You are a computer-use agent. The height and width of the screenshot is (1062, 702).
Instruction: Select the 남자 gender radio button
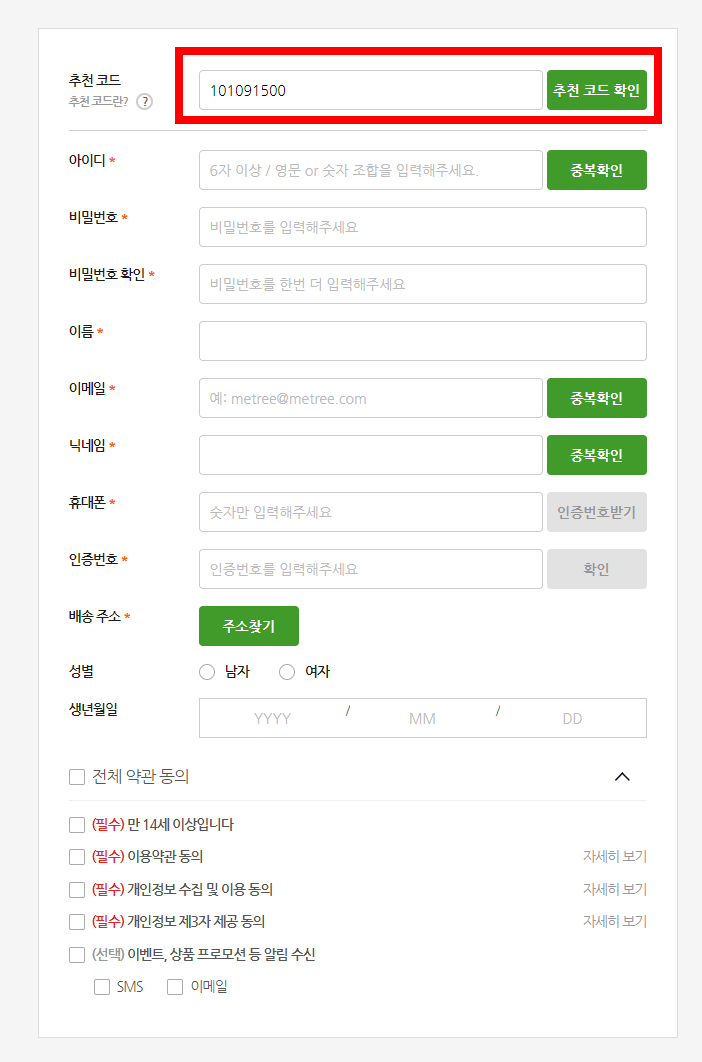(207, 672)
